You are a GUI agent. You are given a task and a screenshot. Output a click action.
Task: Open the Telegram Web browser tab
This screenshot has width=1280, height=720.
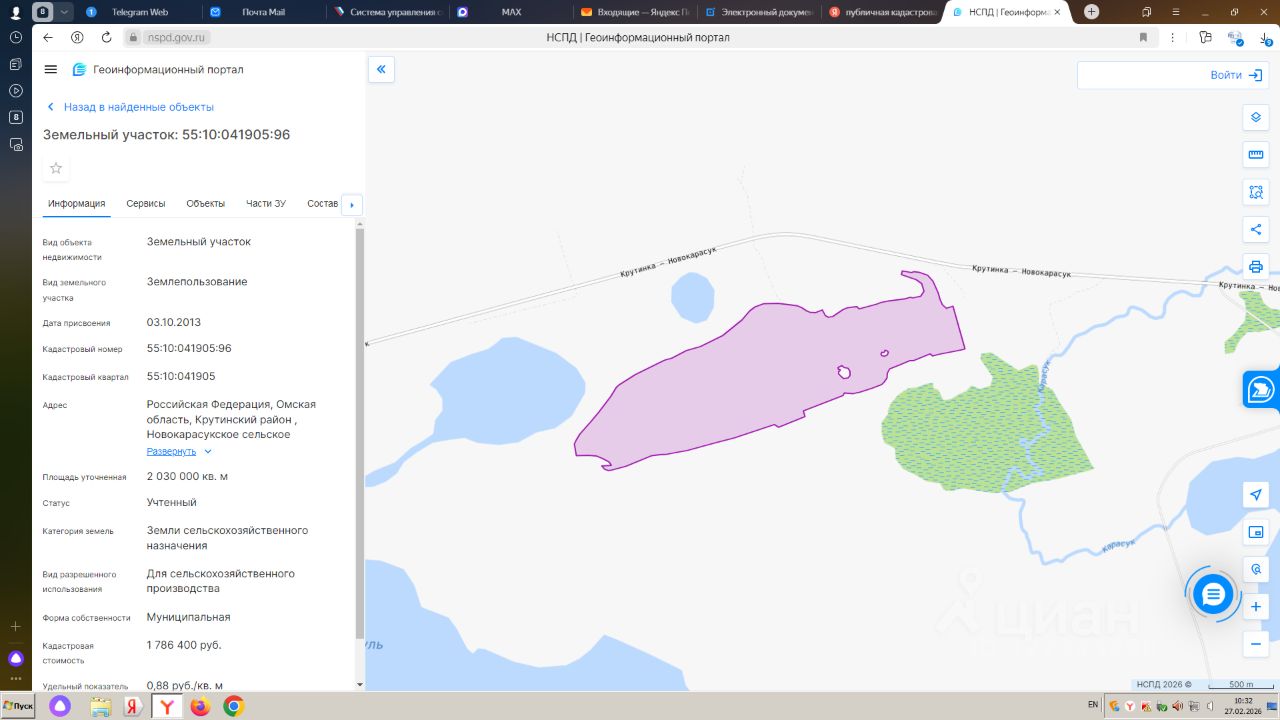click(138, 12)
